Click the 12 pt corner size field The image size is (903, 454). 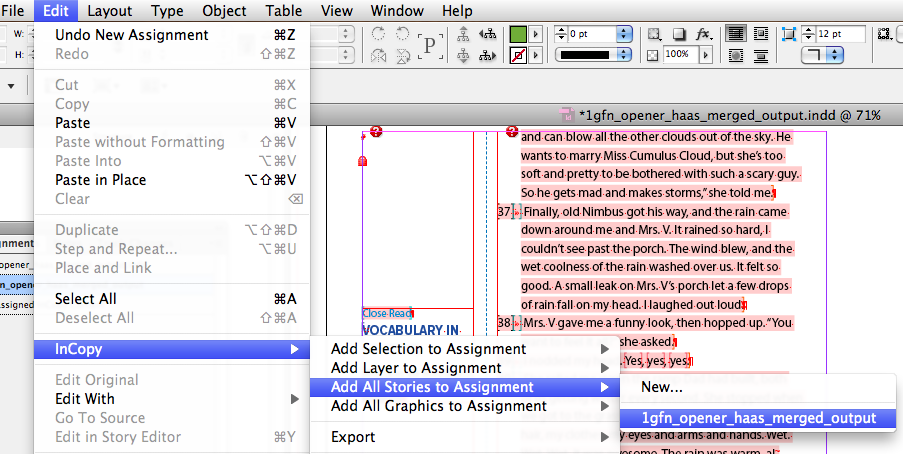(x=840, y=34)
